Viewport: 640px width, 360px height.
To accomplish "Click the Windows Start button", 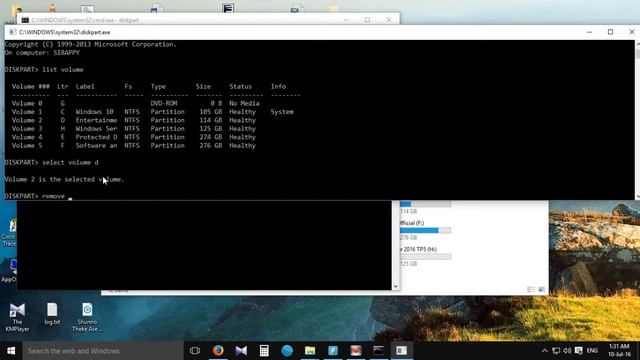I will click(11, 351).
